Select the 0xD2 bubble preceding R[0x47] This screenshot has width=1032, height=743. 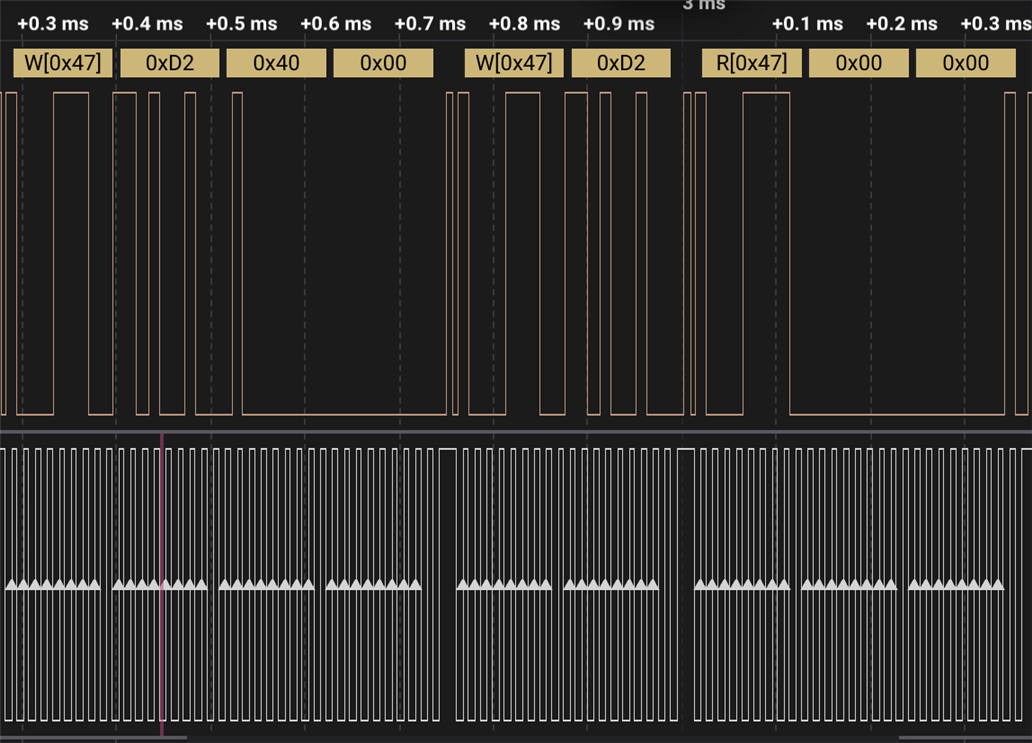click(x=621, y=63)
